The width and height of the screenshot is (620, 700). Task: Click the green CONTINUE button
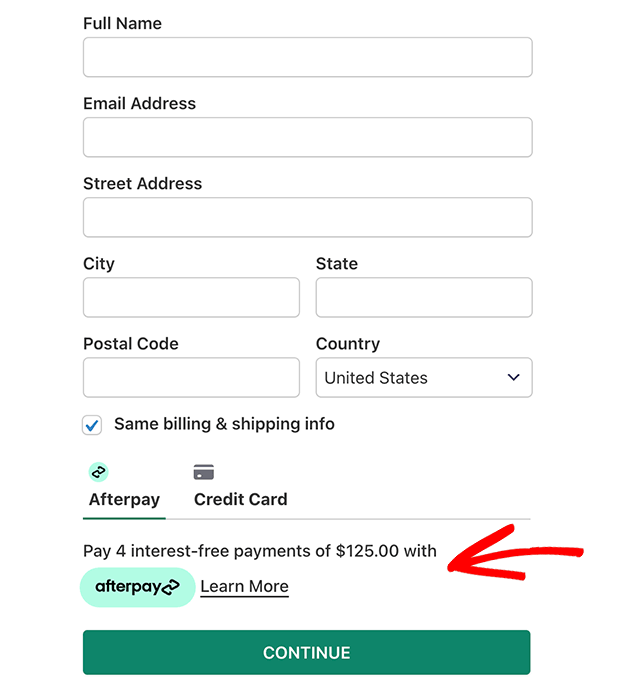(x=307, y=652)
